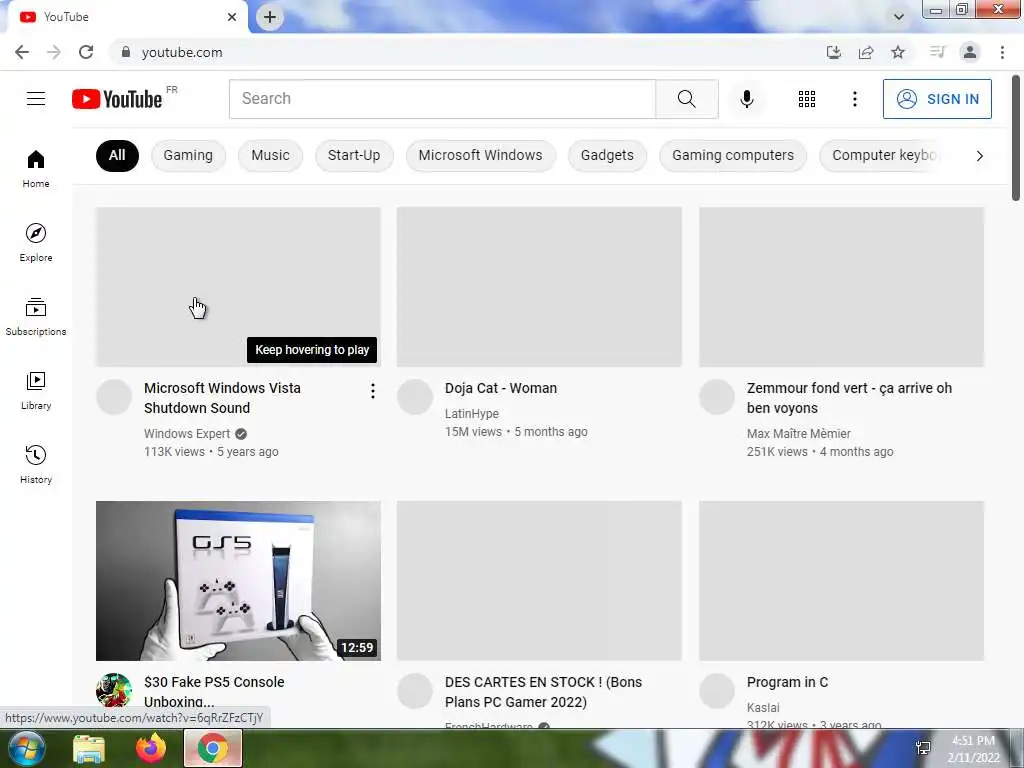Open network icon in system tray
Image resolution: width=1024 pixels, height=768 pixels.
click(x=923, y=748)
